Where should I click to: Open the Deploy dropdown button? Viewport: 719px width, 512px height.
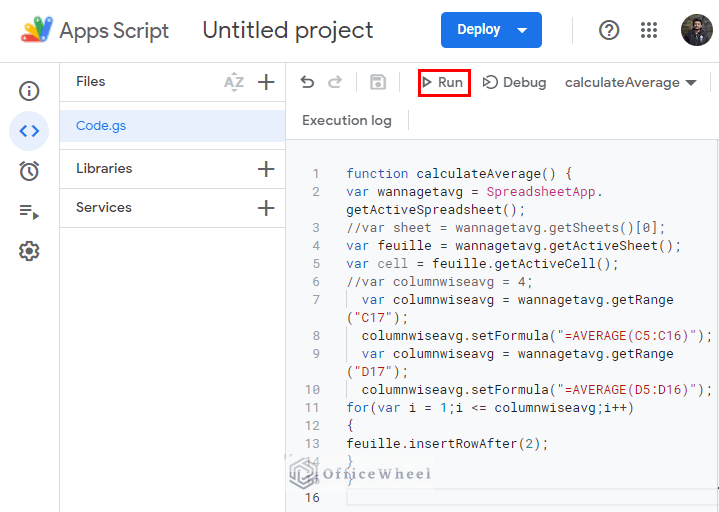pos(491,30)
